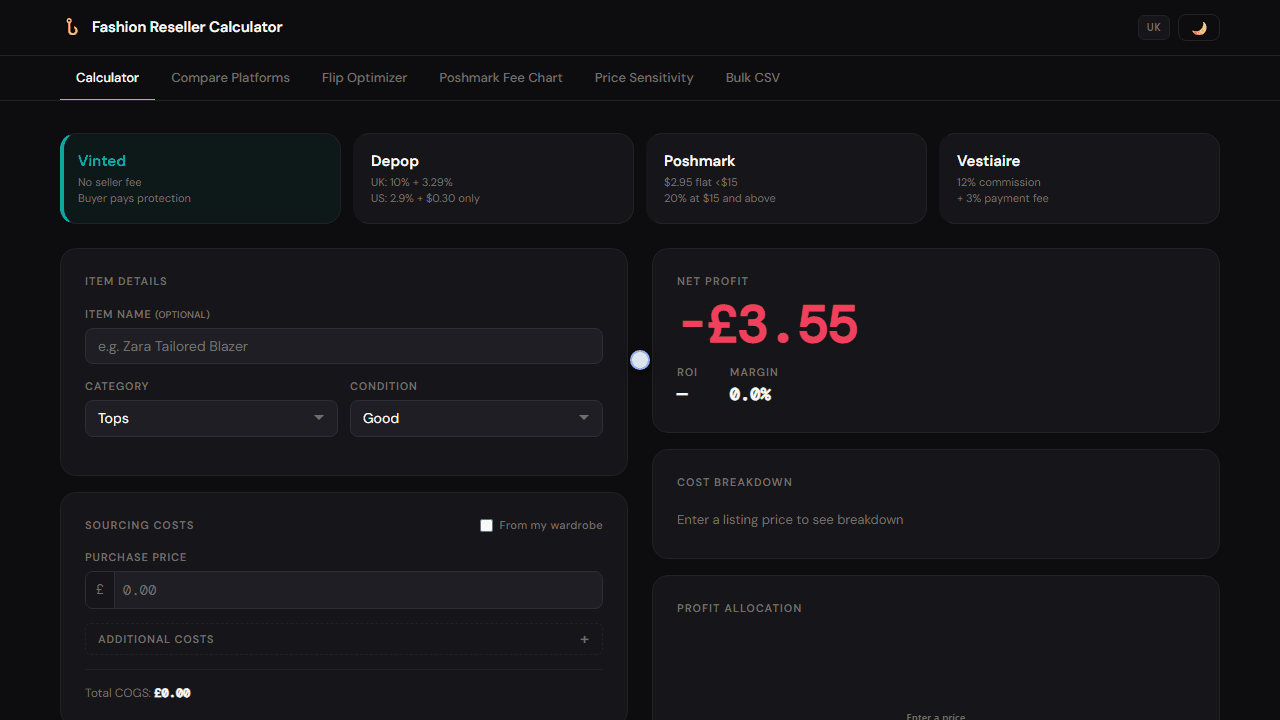Switch region using the UK button
This screenshot has height=720, width=1280.
coord(1154,27)
